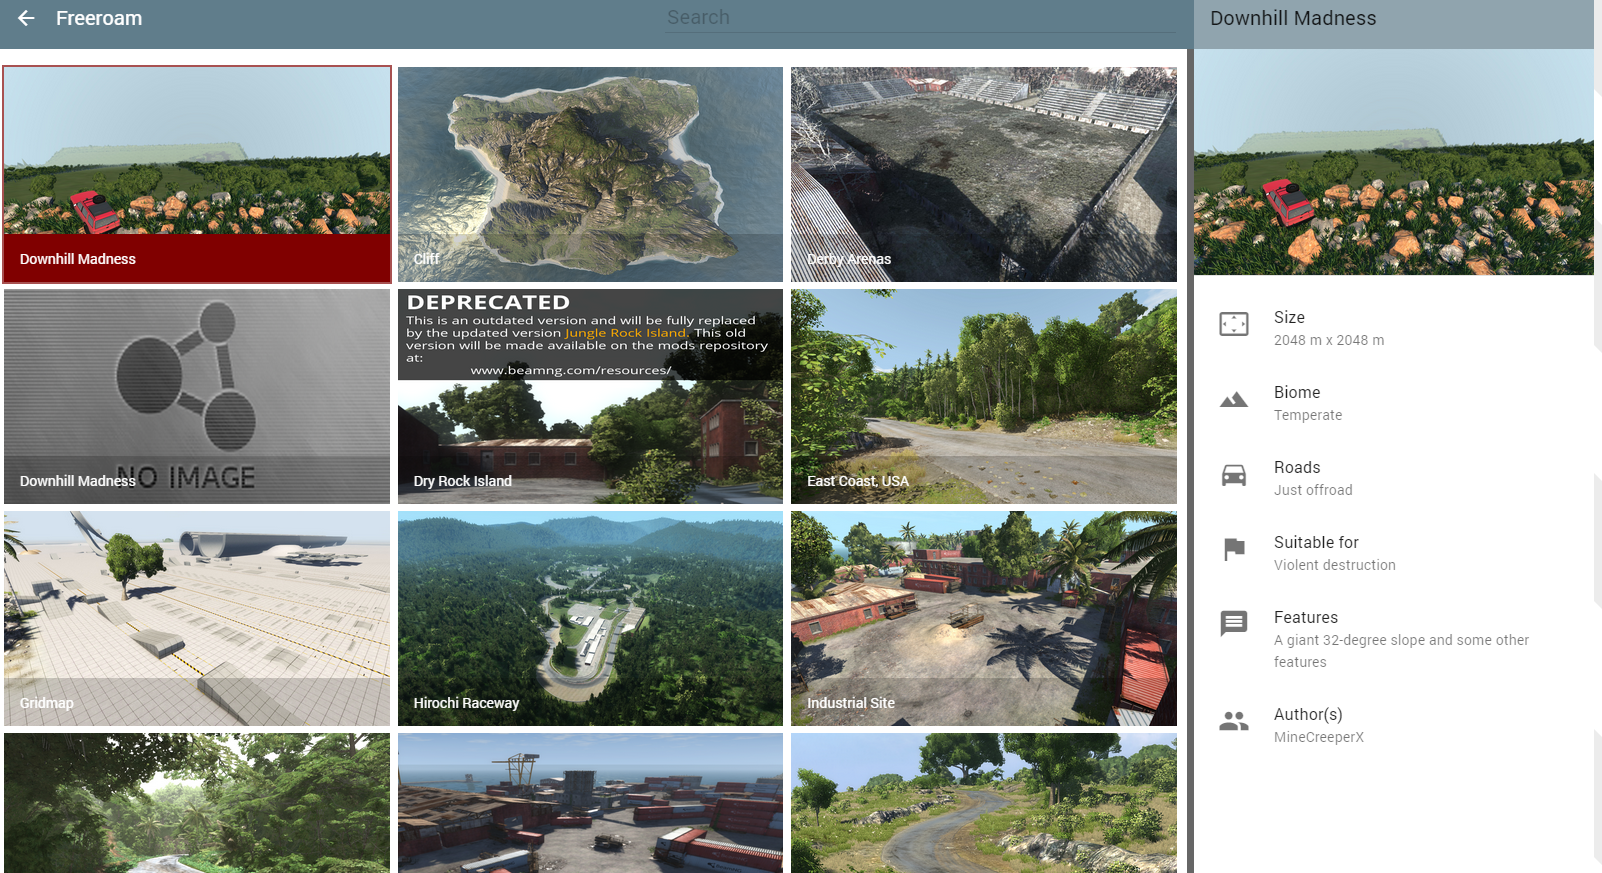Click the Features message icon
Screen dimensions: 1602x873
point(1234,624)
